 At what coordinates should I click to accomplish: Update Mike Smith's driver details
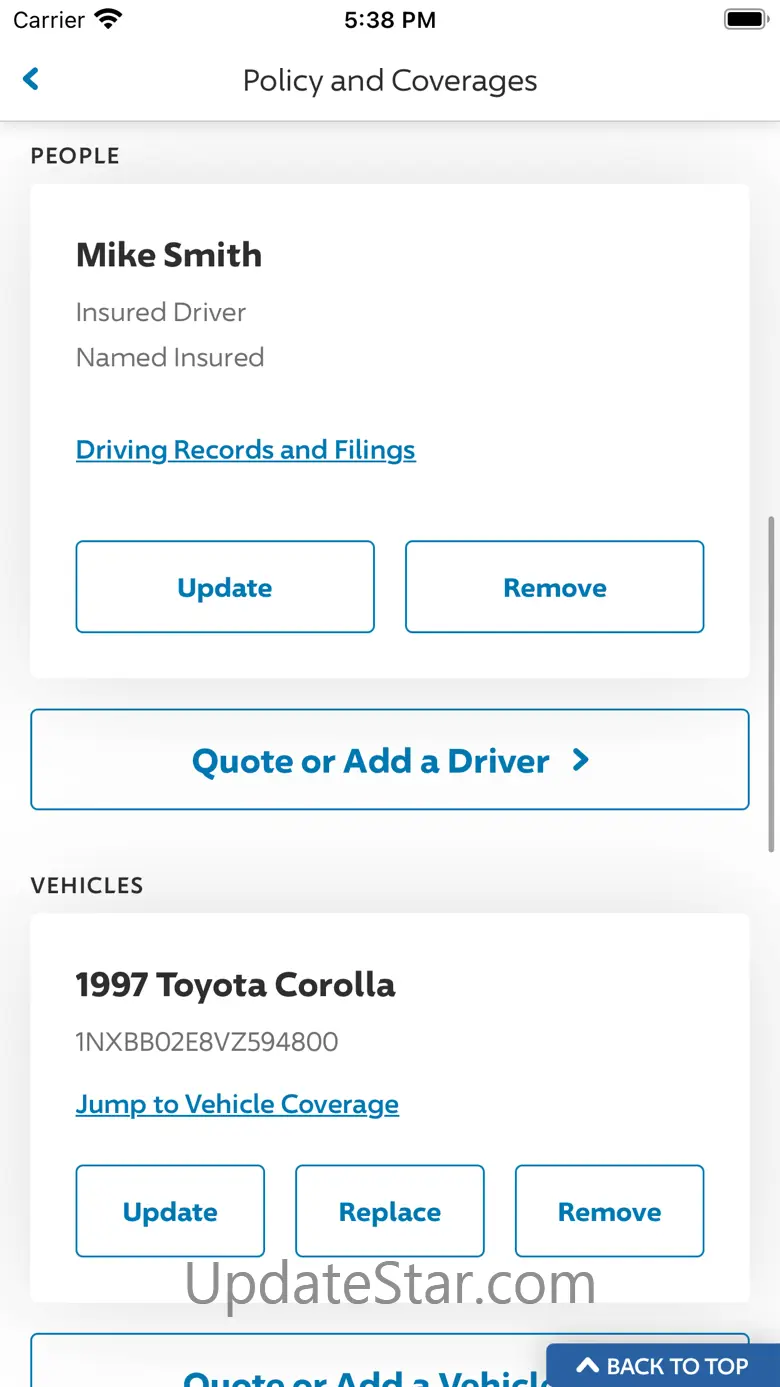tap(225, 587)
